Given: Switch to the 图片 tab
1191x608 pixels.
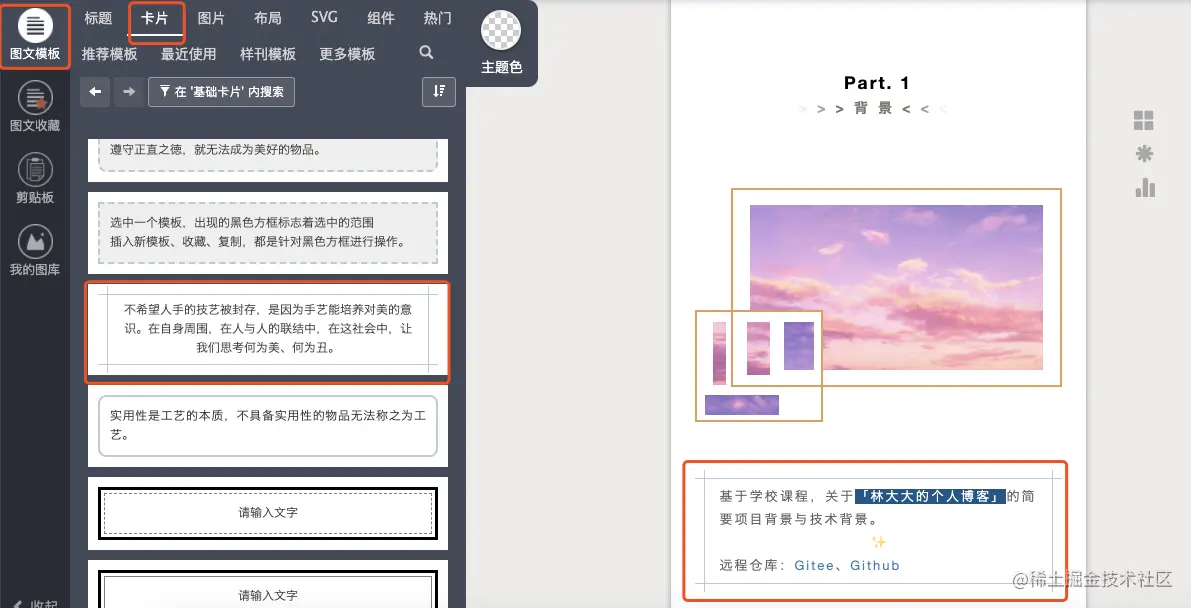Looking at the screenshot, I should pos(210,18).
